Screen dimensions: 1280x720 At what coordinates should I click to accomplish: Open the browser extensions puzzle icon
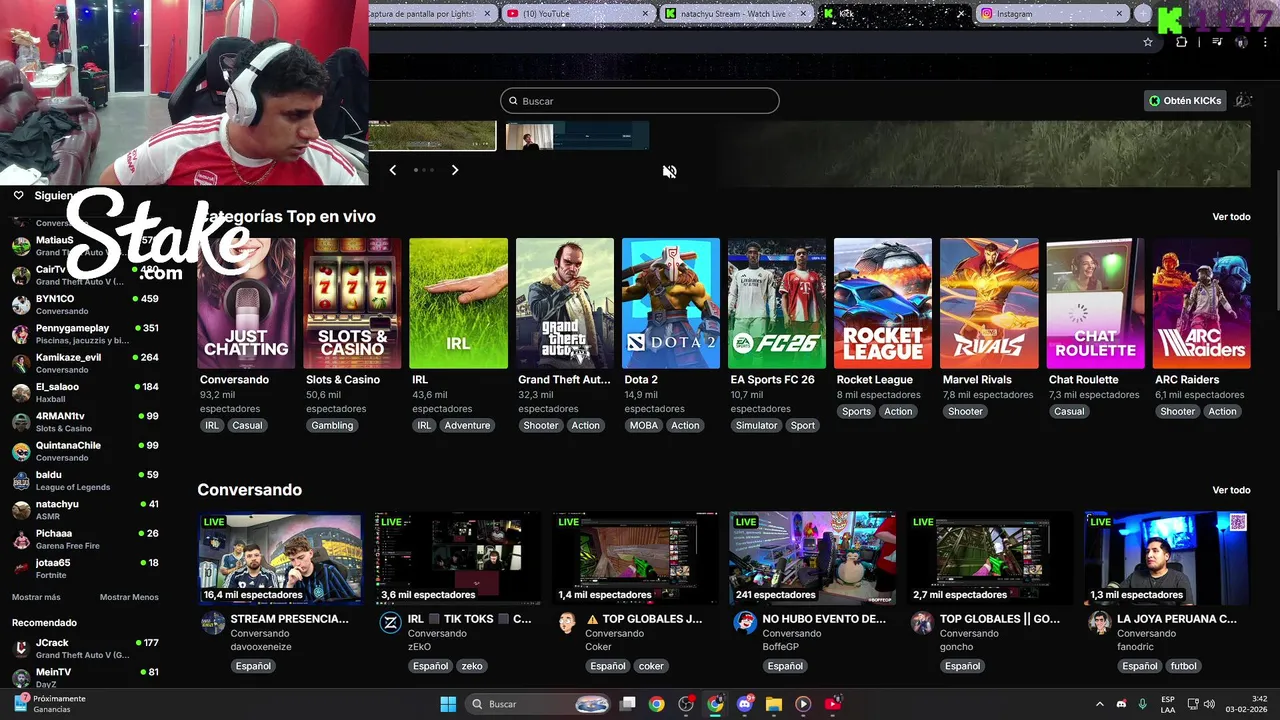[x=1181, y=42]
